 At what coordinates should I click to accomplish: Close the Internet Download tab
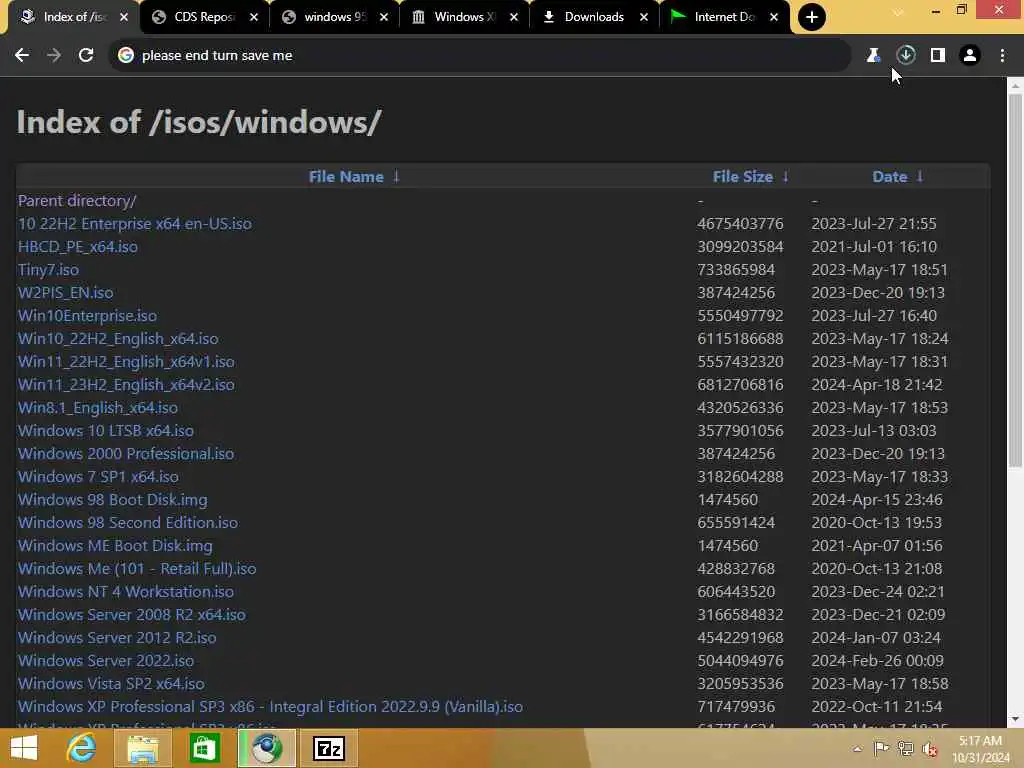click(774, 17)
